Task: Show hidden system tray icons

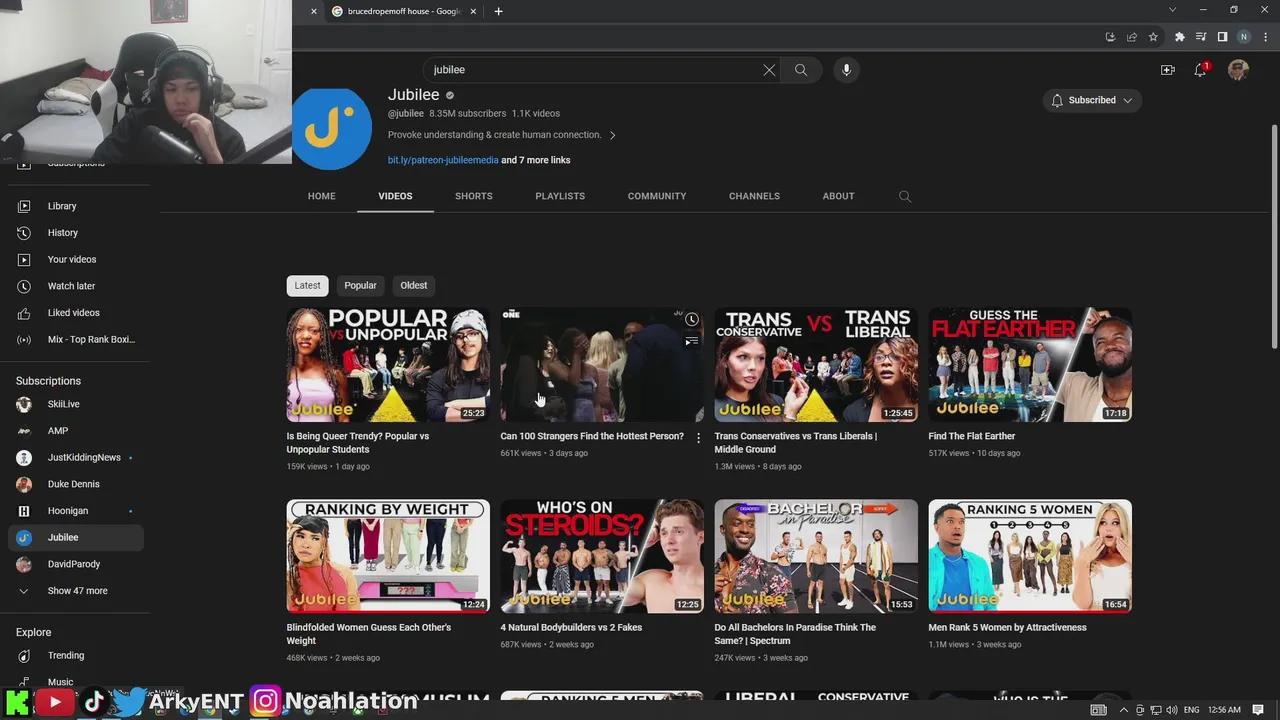Action: pos(1123,710)
